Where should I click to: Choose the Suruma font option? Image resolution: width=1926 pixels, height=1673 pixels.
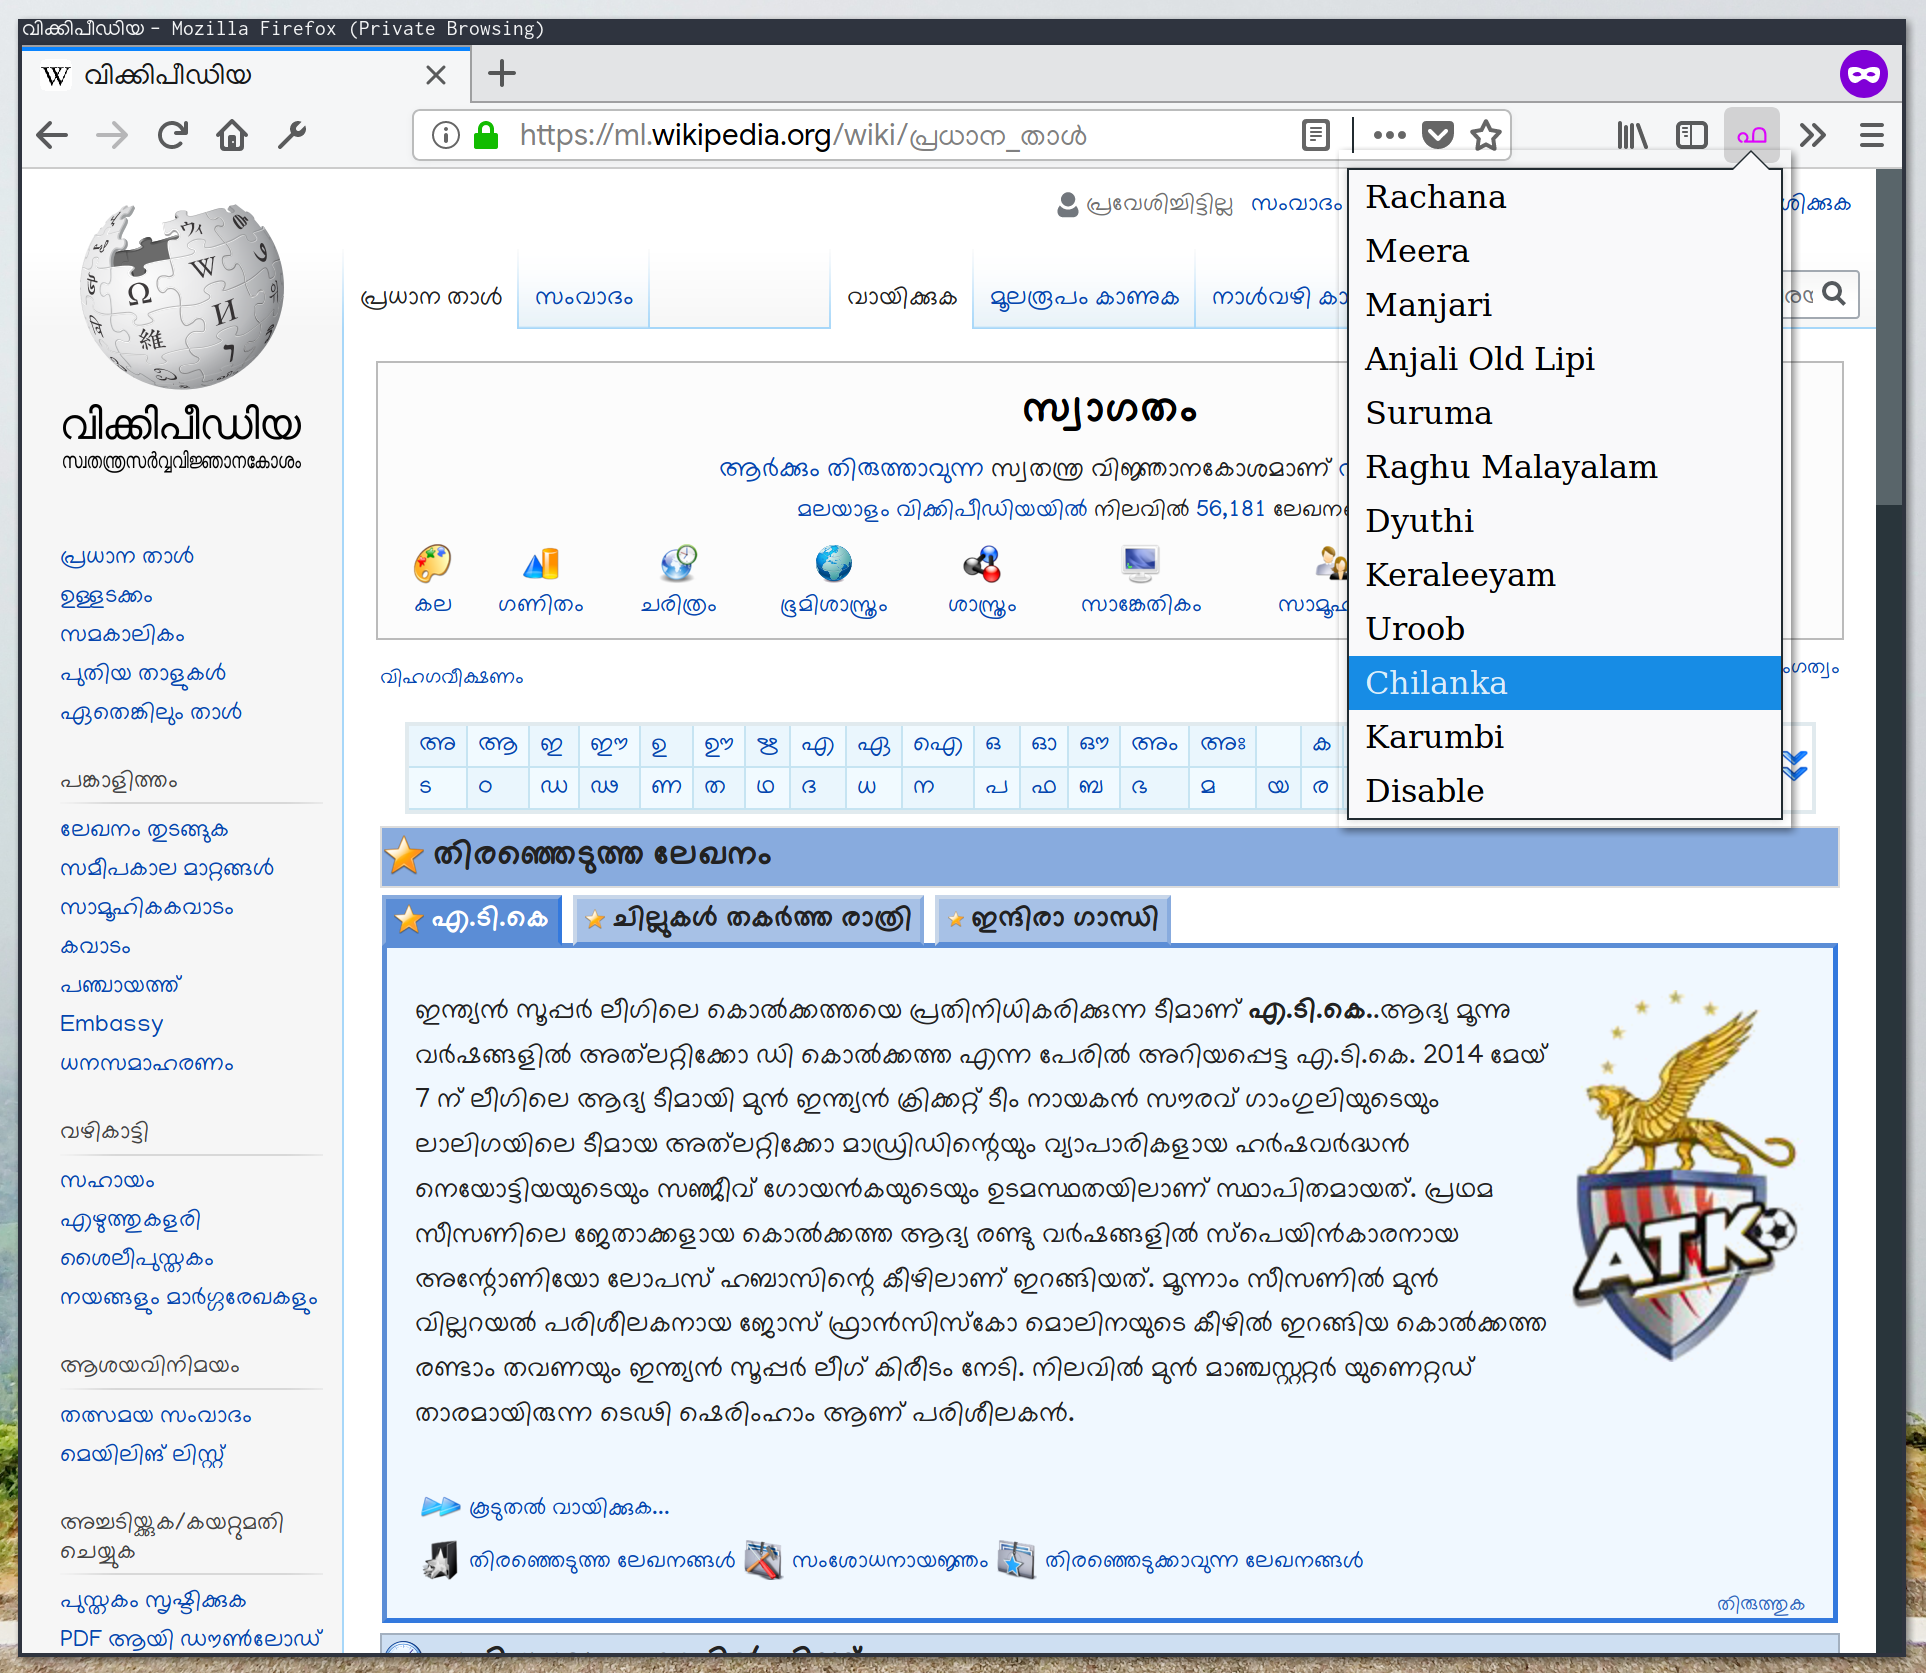pyautogui.click(x=1565, y=413)
